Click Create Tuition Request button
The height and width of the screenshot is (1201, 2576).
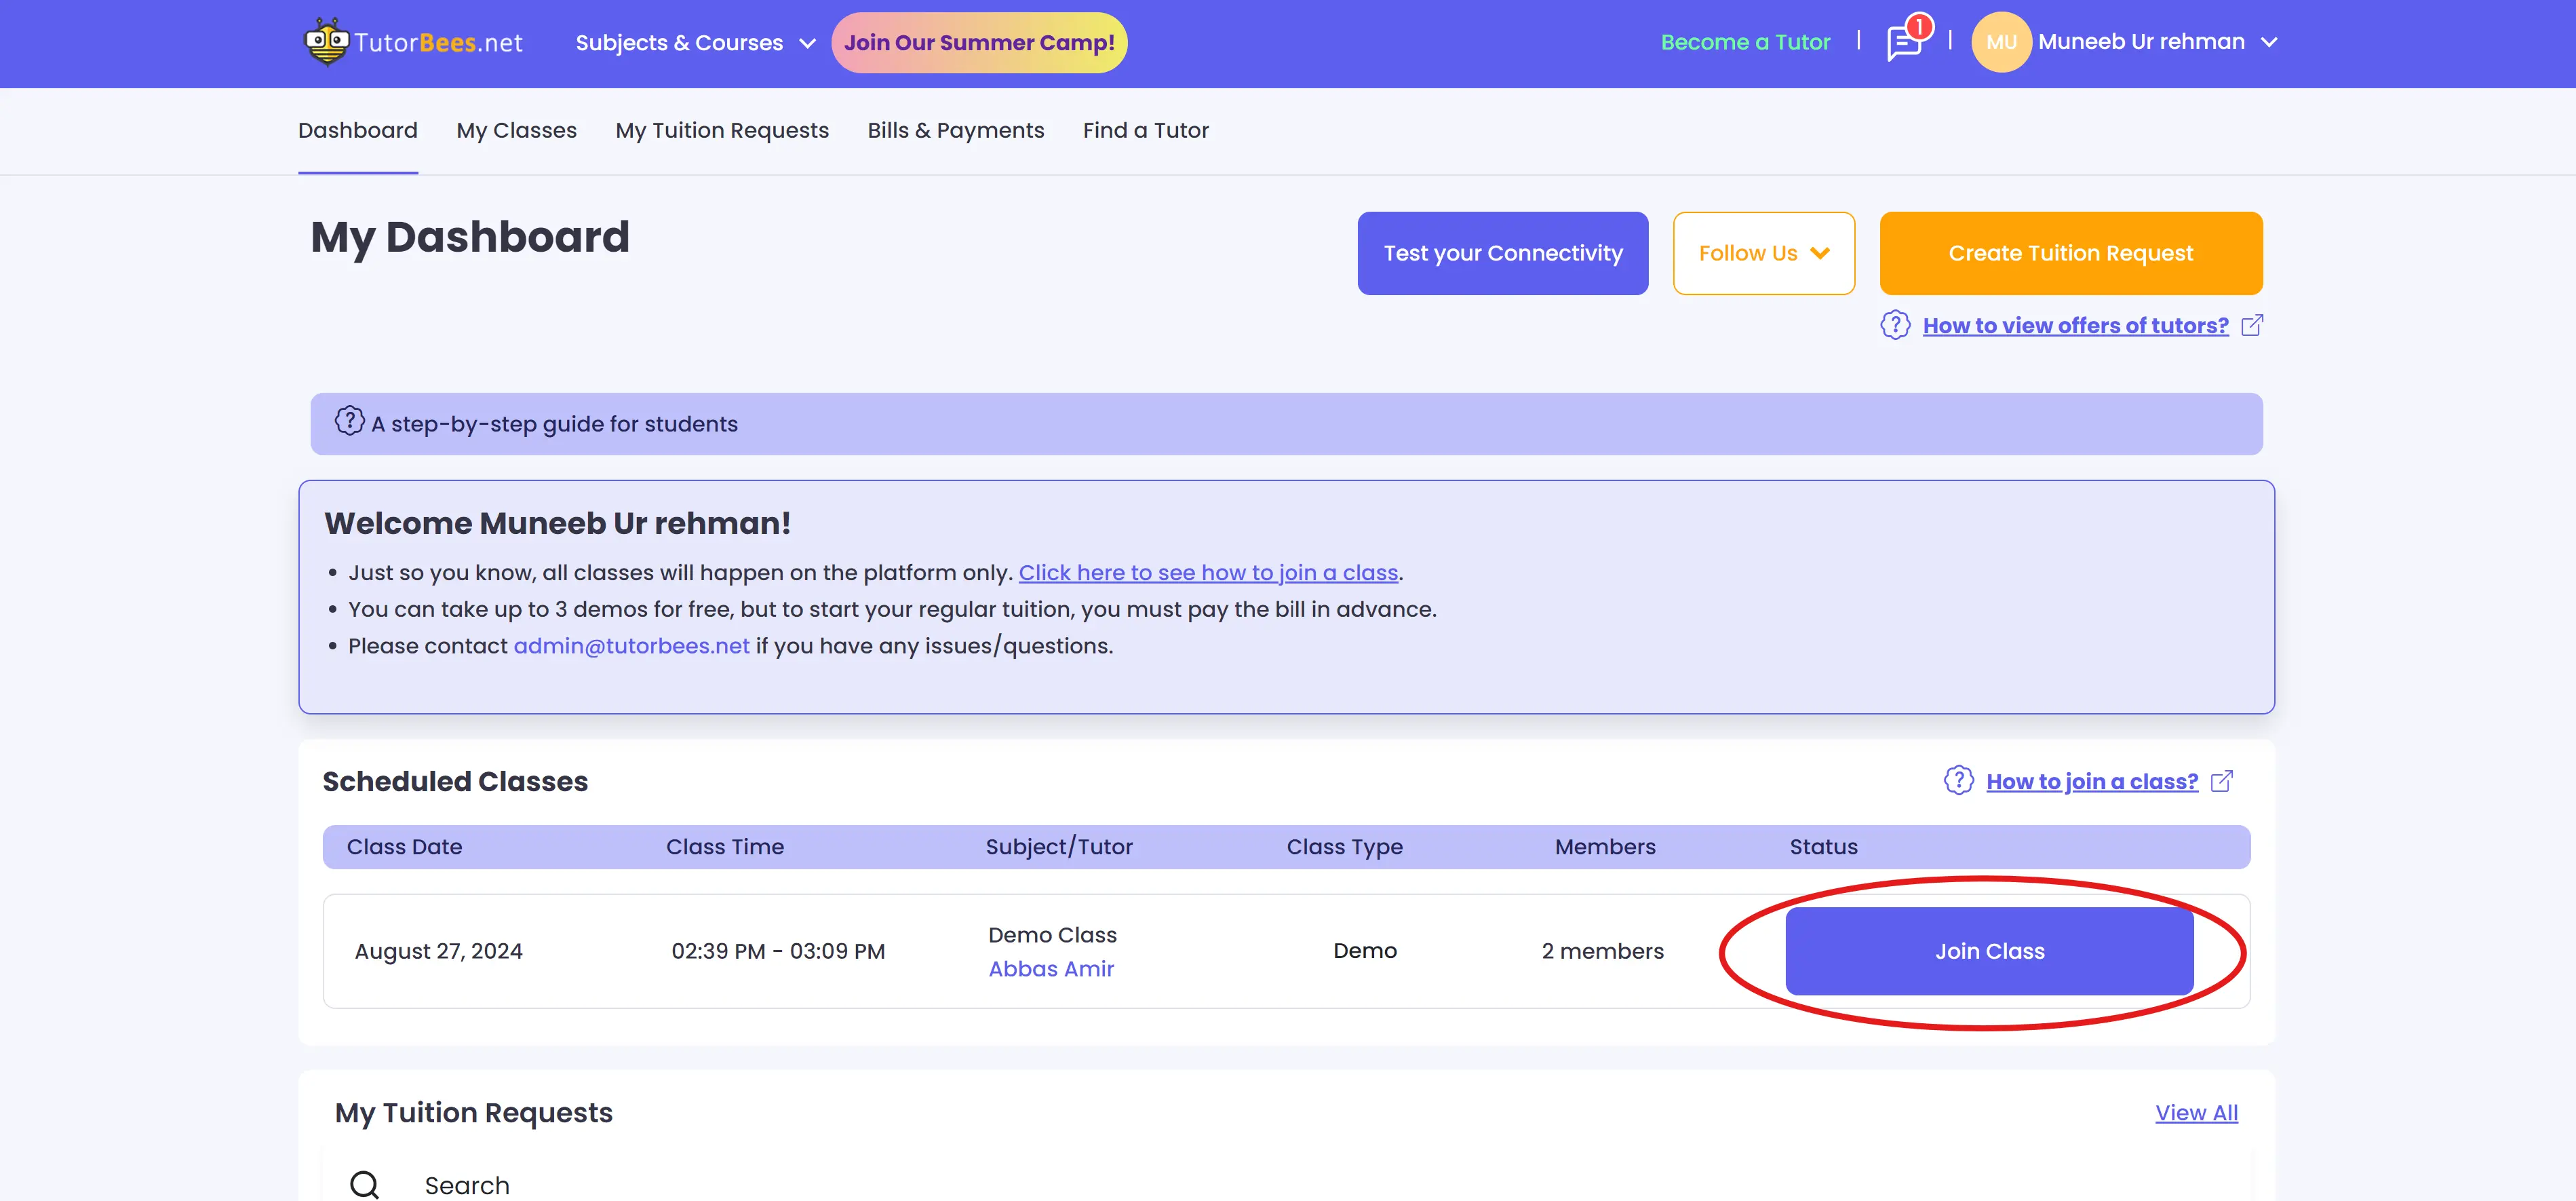2070,253
